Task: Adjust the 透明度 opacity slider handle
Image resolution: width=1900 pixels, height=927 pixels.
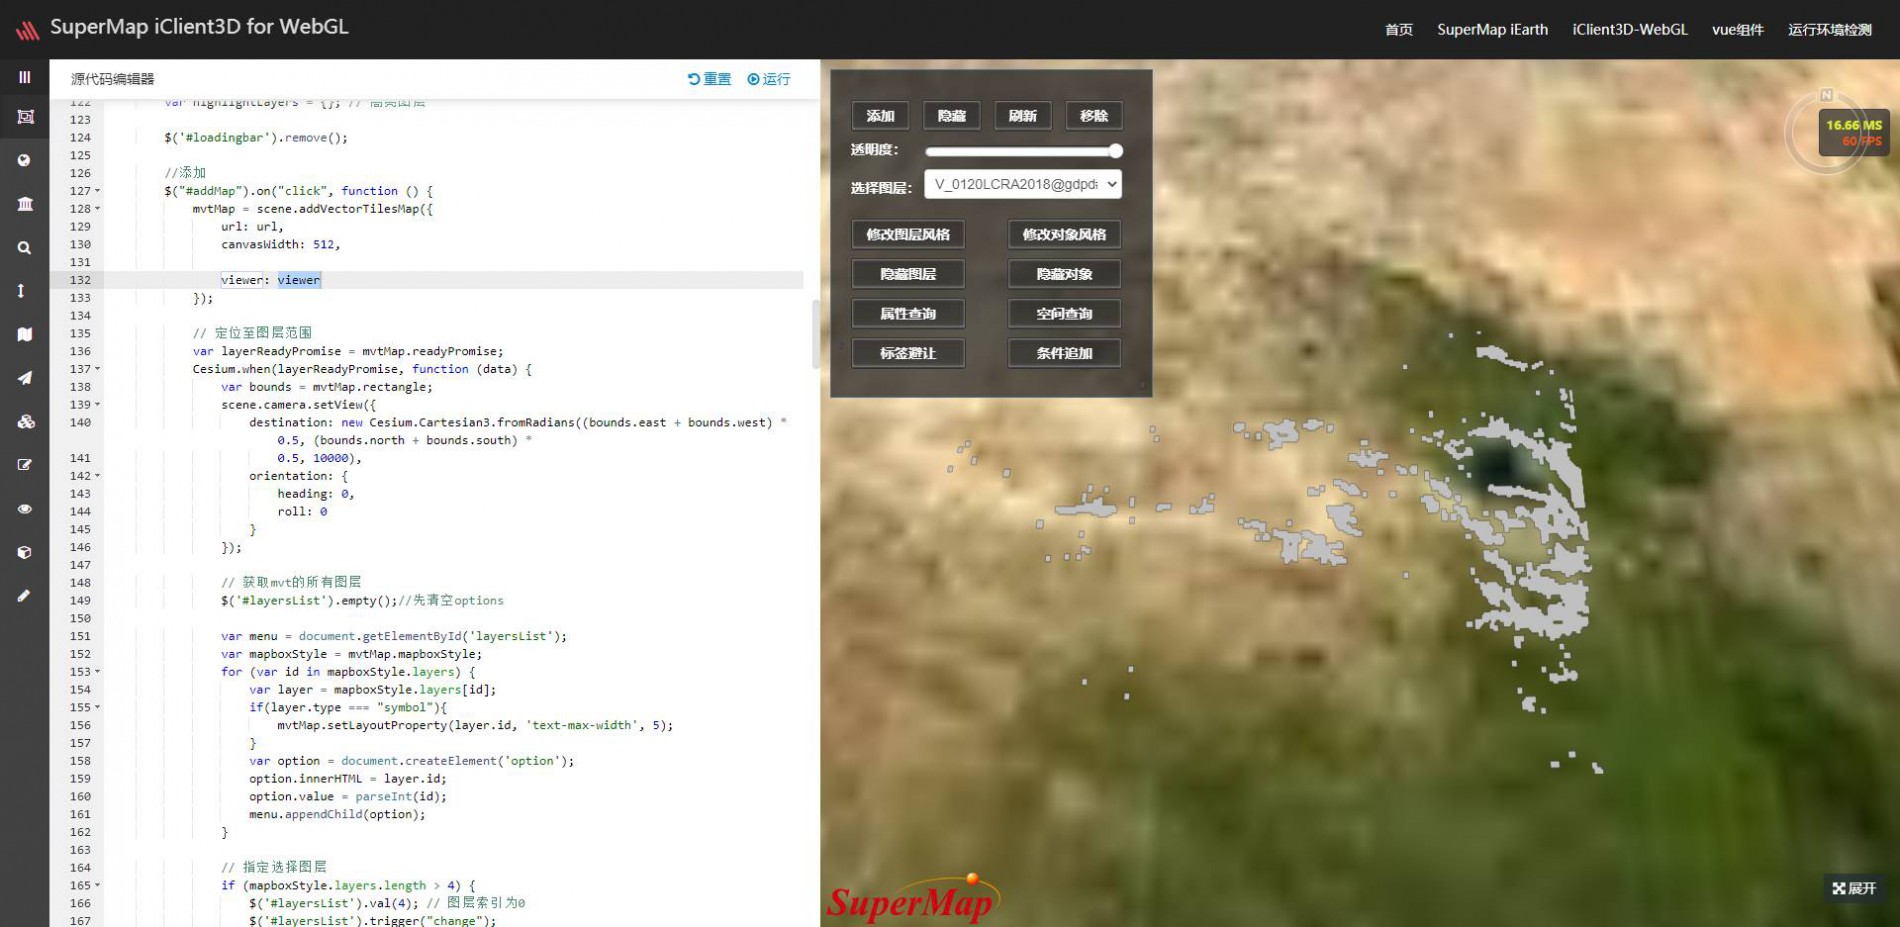Action: tap(1116, 151)
